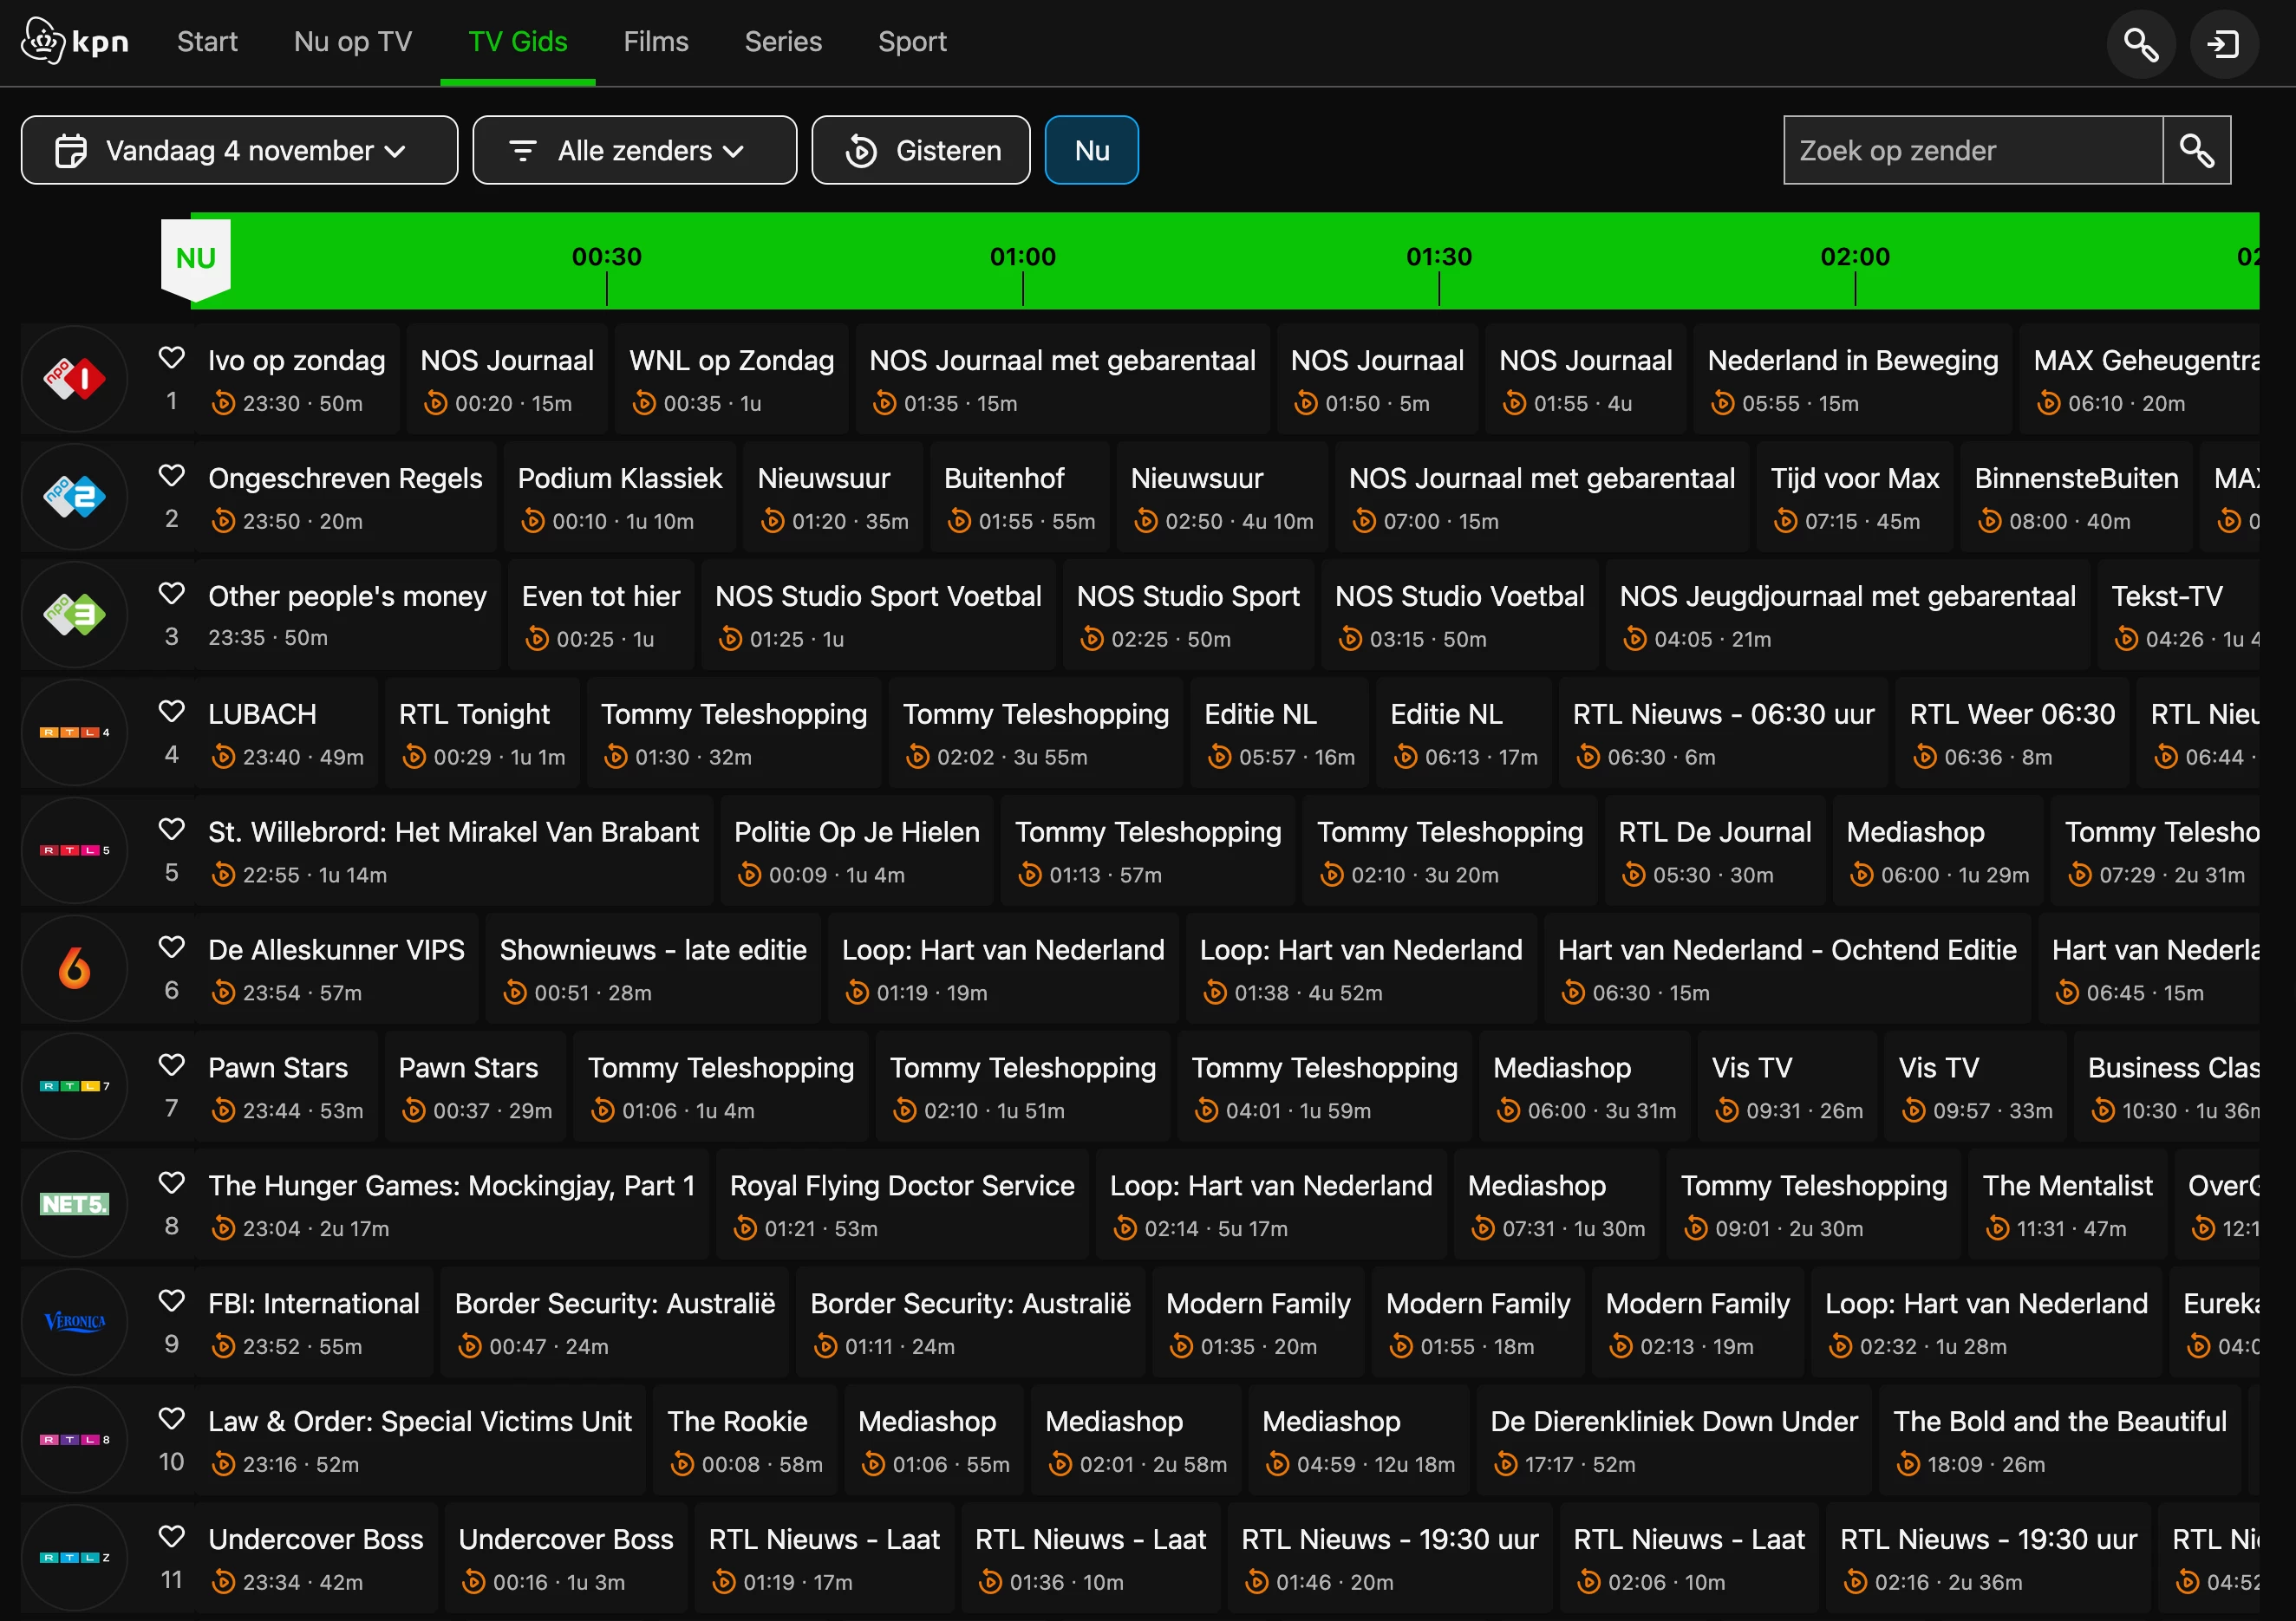Open the Alle zenders filter dropdown
The height and width of the screenshot is (1621, 2296).
pos(634,151)
